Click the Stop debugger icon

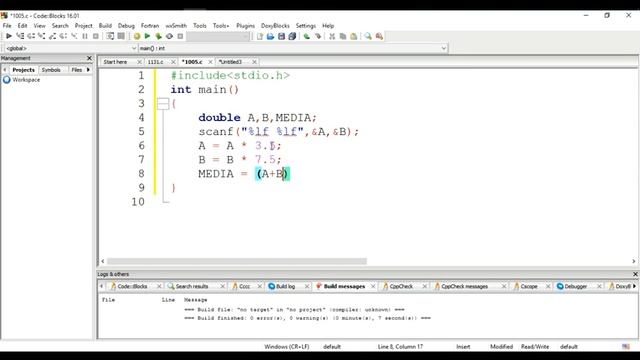tap(96, 36)
